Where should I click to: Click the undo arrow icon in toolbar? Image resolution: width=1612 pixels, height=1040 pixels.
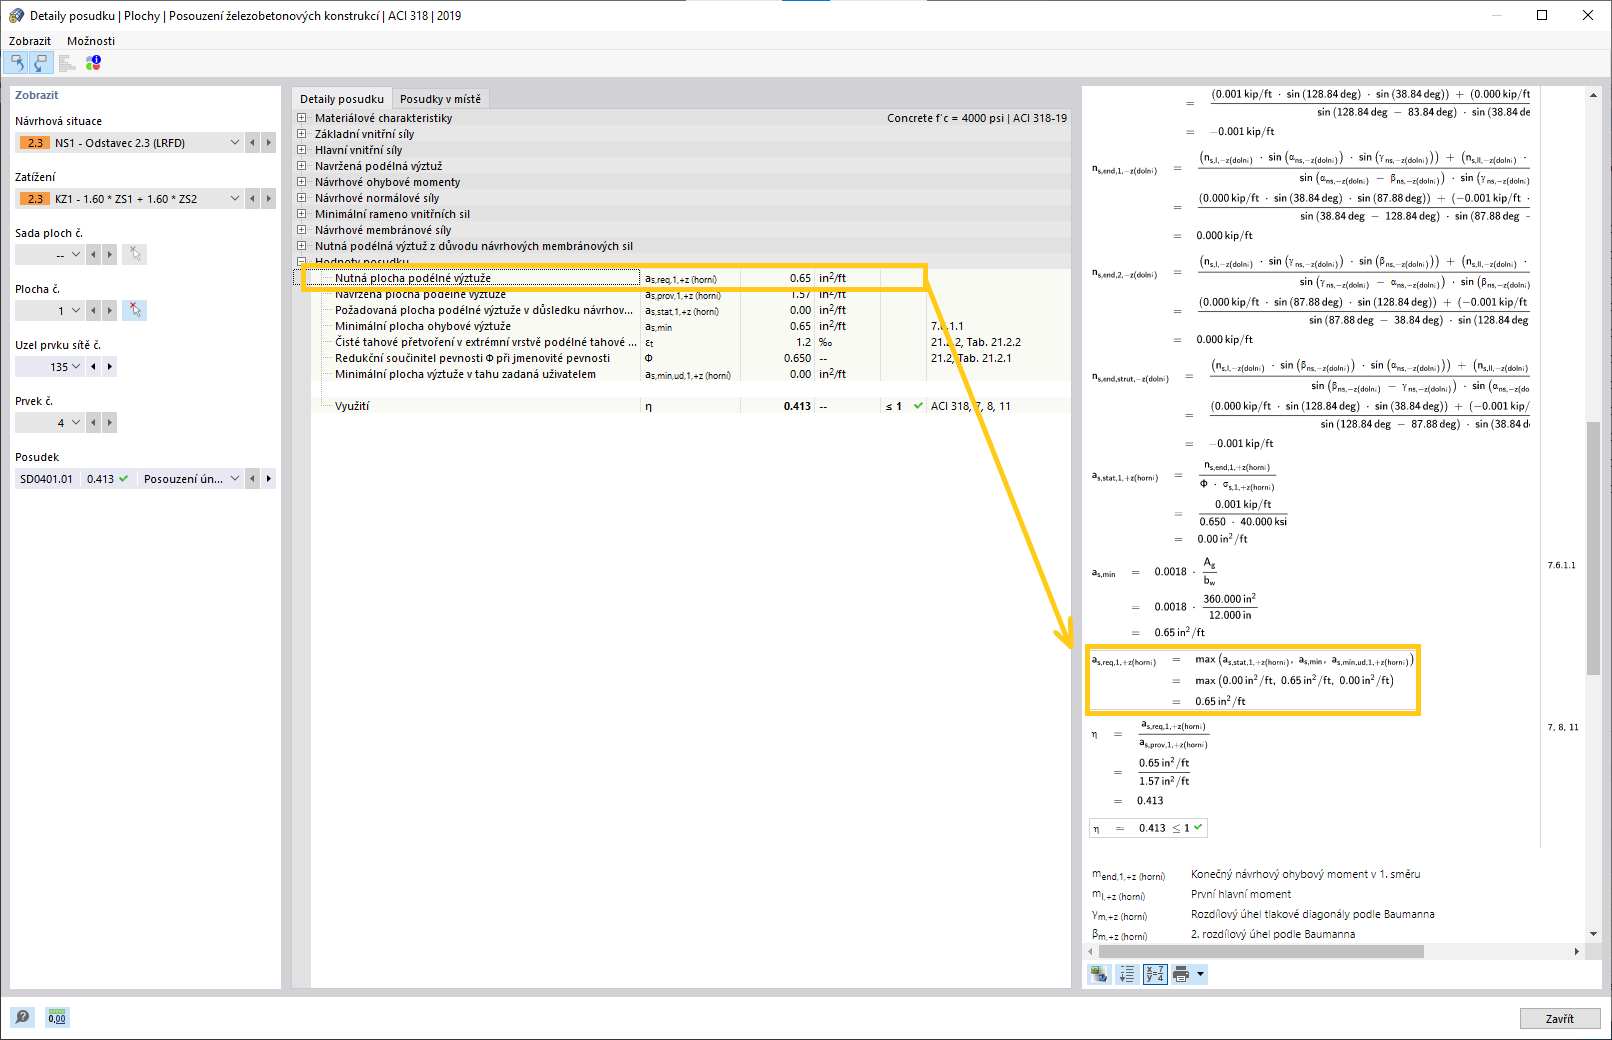pyautogui.click(x=17, y=62)
